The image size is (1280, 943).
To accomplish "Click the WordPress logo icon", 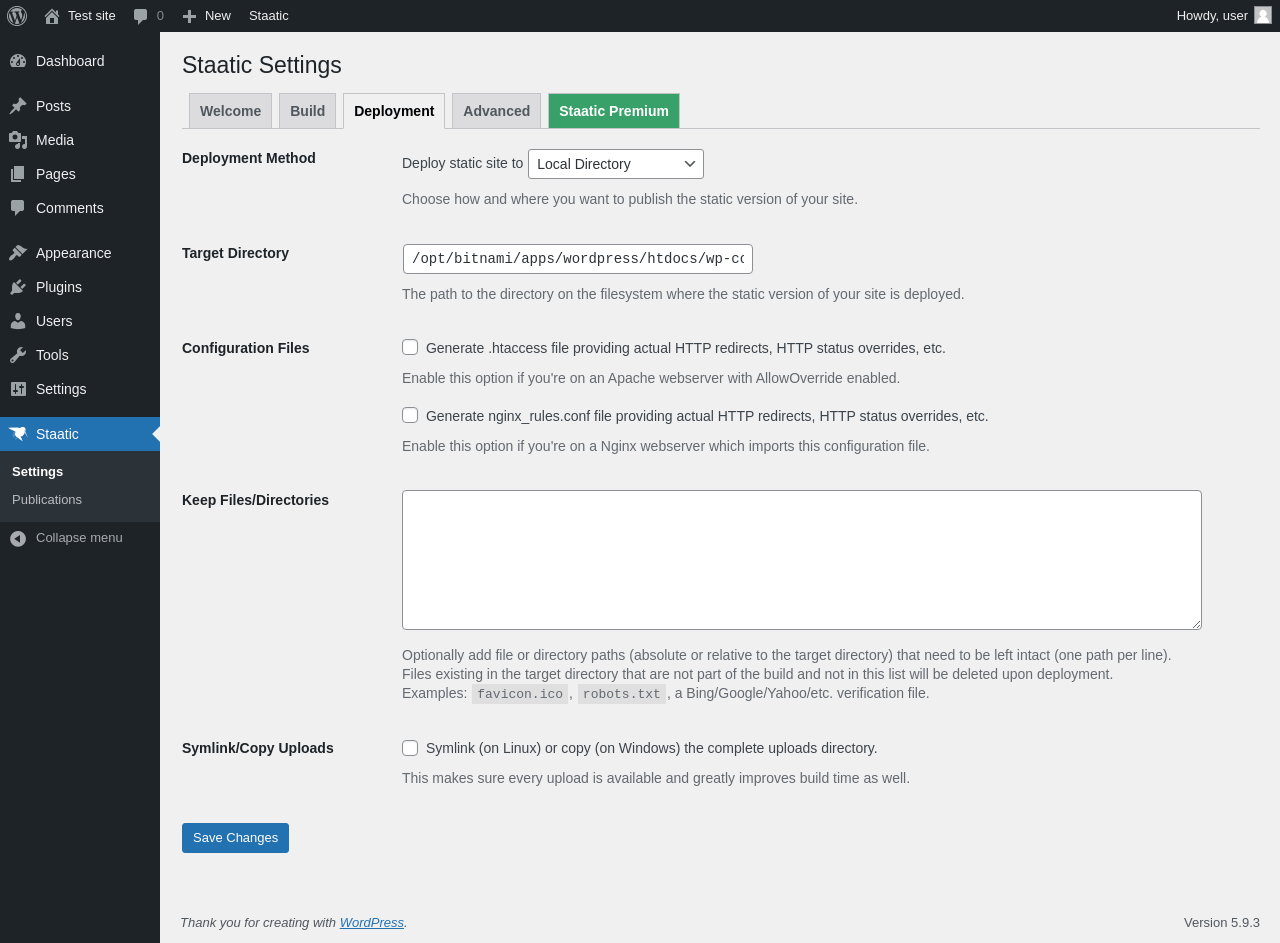I will 17,16.
